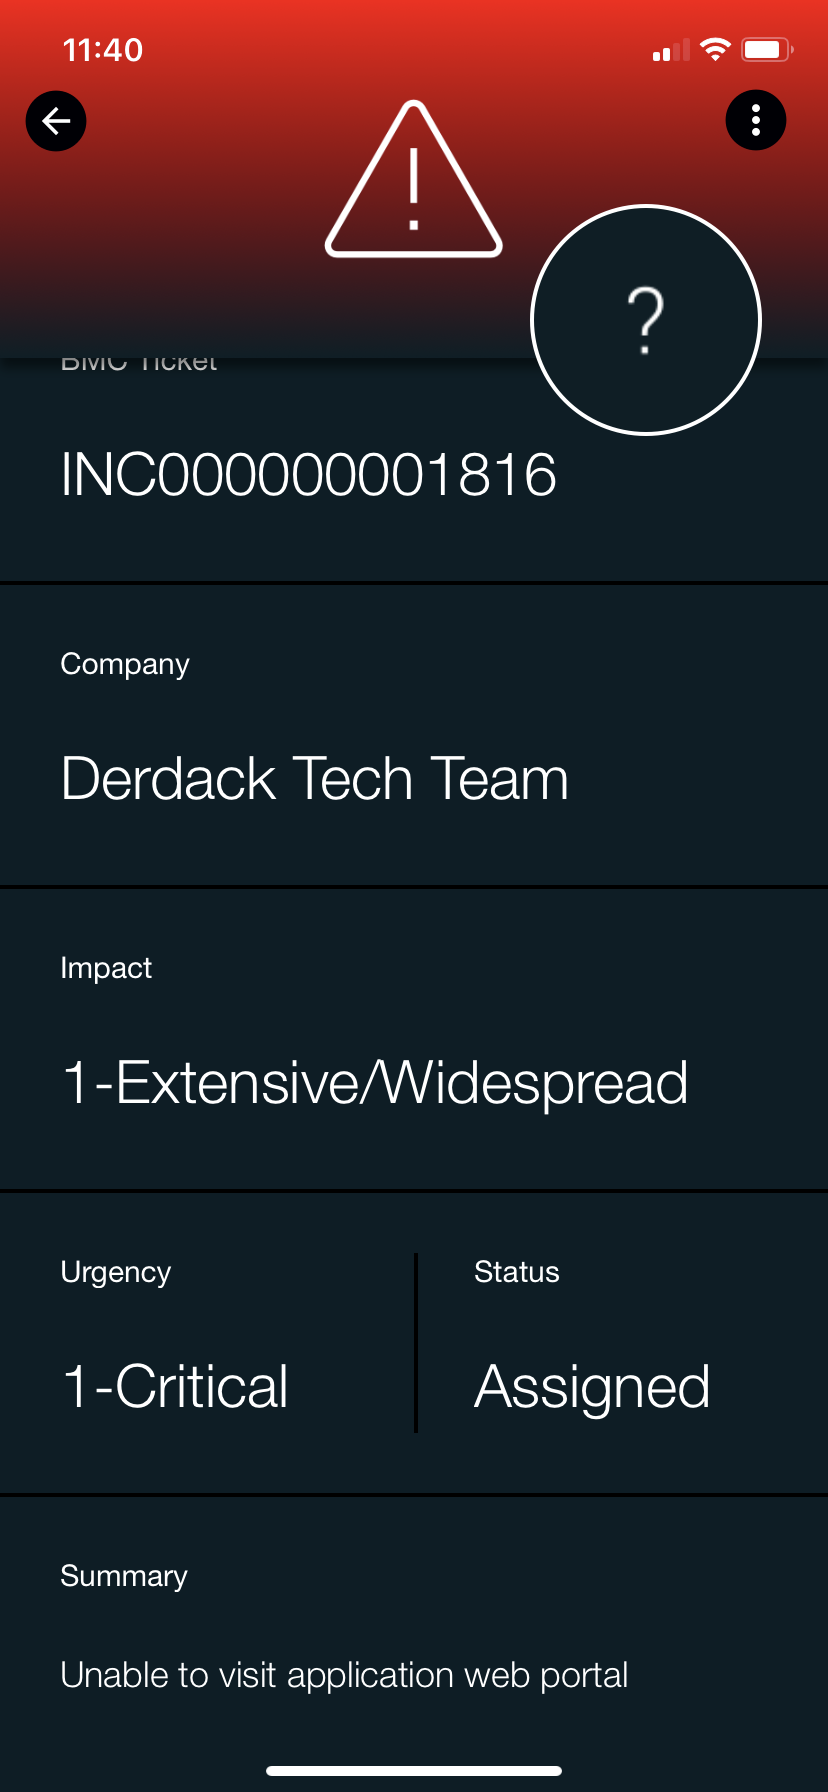Select ticket number INC000000001816
The image size is (828, 1792).
(309, 474)
